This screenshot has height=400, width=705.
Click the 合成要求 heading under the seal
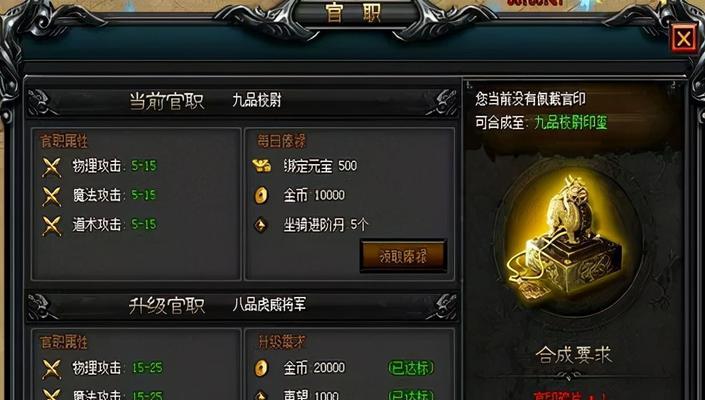click(574, 355)
